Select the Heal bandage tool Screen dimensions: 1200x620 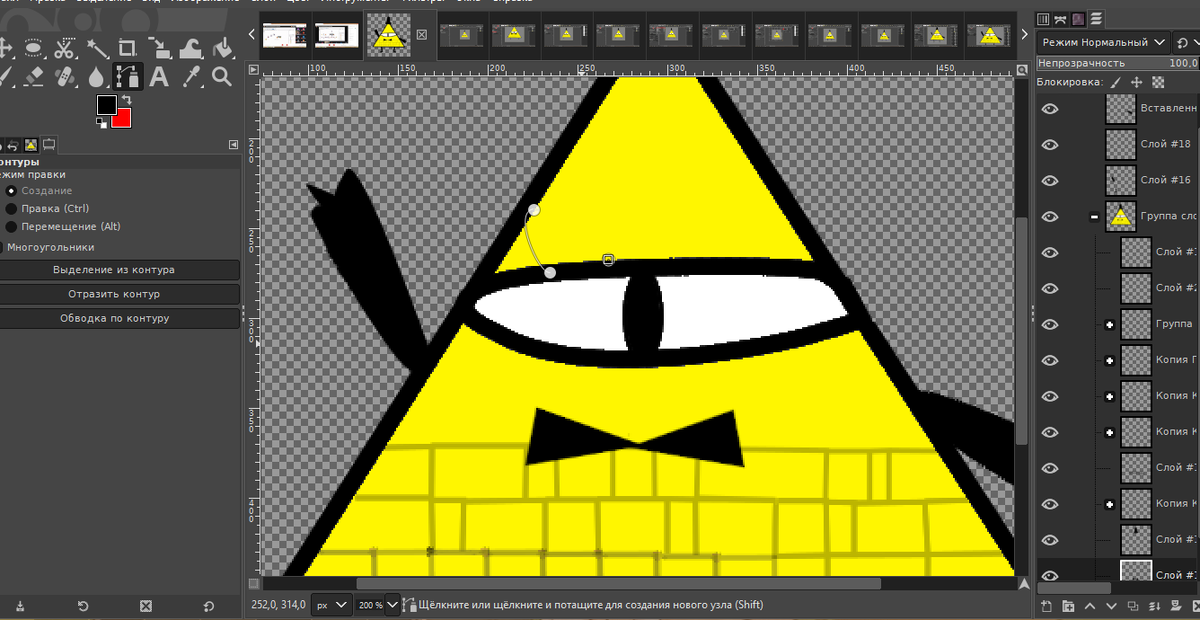coord(65,77)
